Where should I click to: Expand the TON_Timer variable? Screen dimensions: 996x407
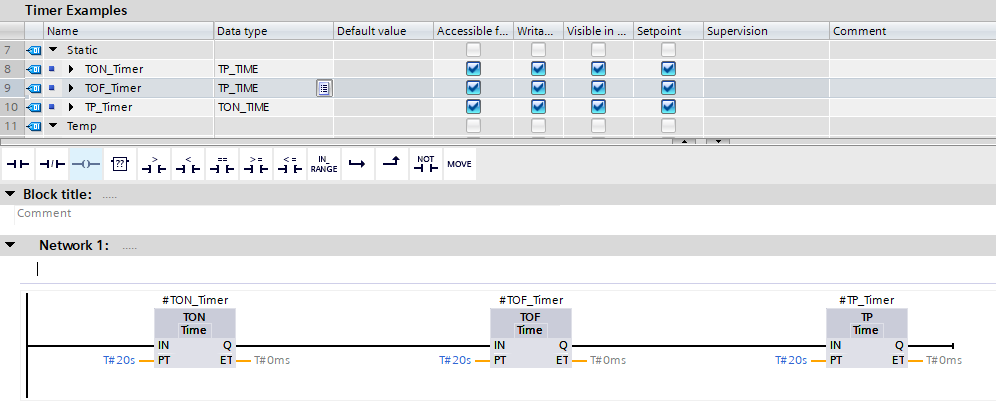click(71, 69)
